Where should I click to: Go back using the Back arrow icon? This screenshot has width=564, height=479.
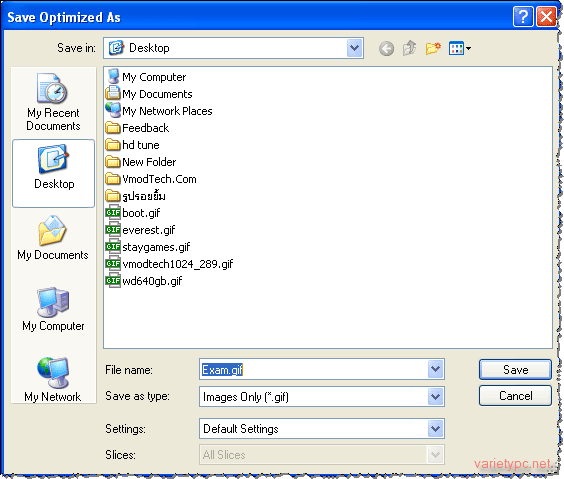(386, 49)
